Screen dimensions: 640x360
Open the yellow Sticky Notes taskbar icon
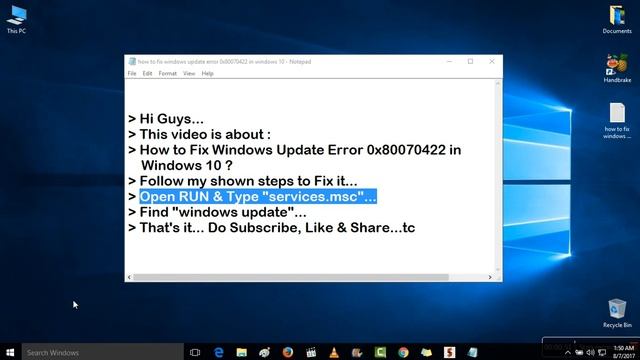point(427,352)
